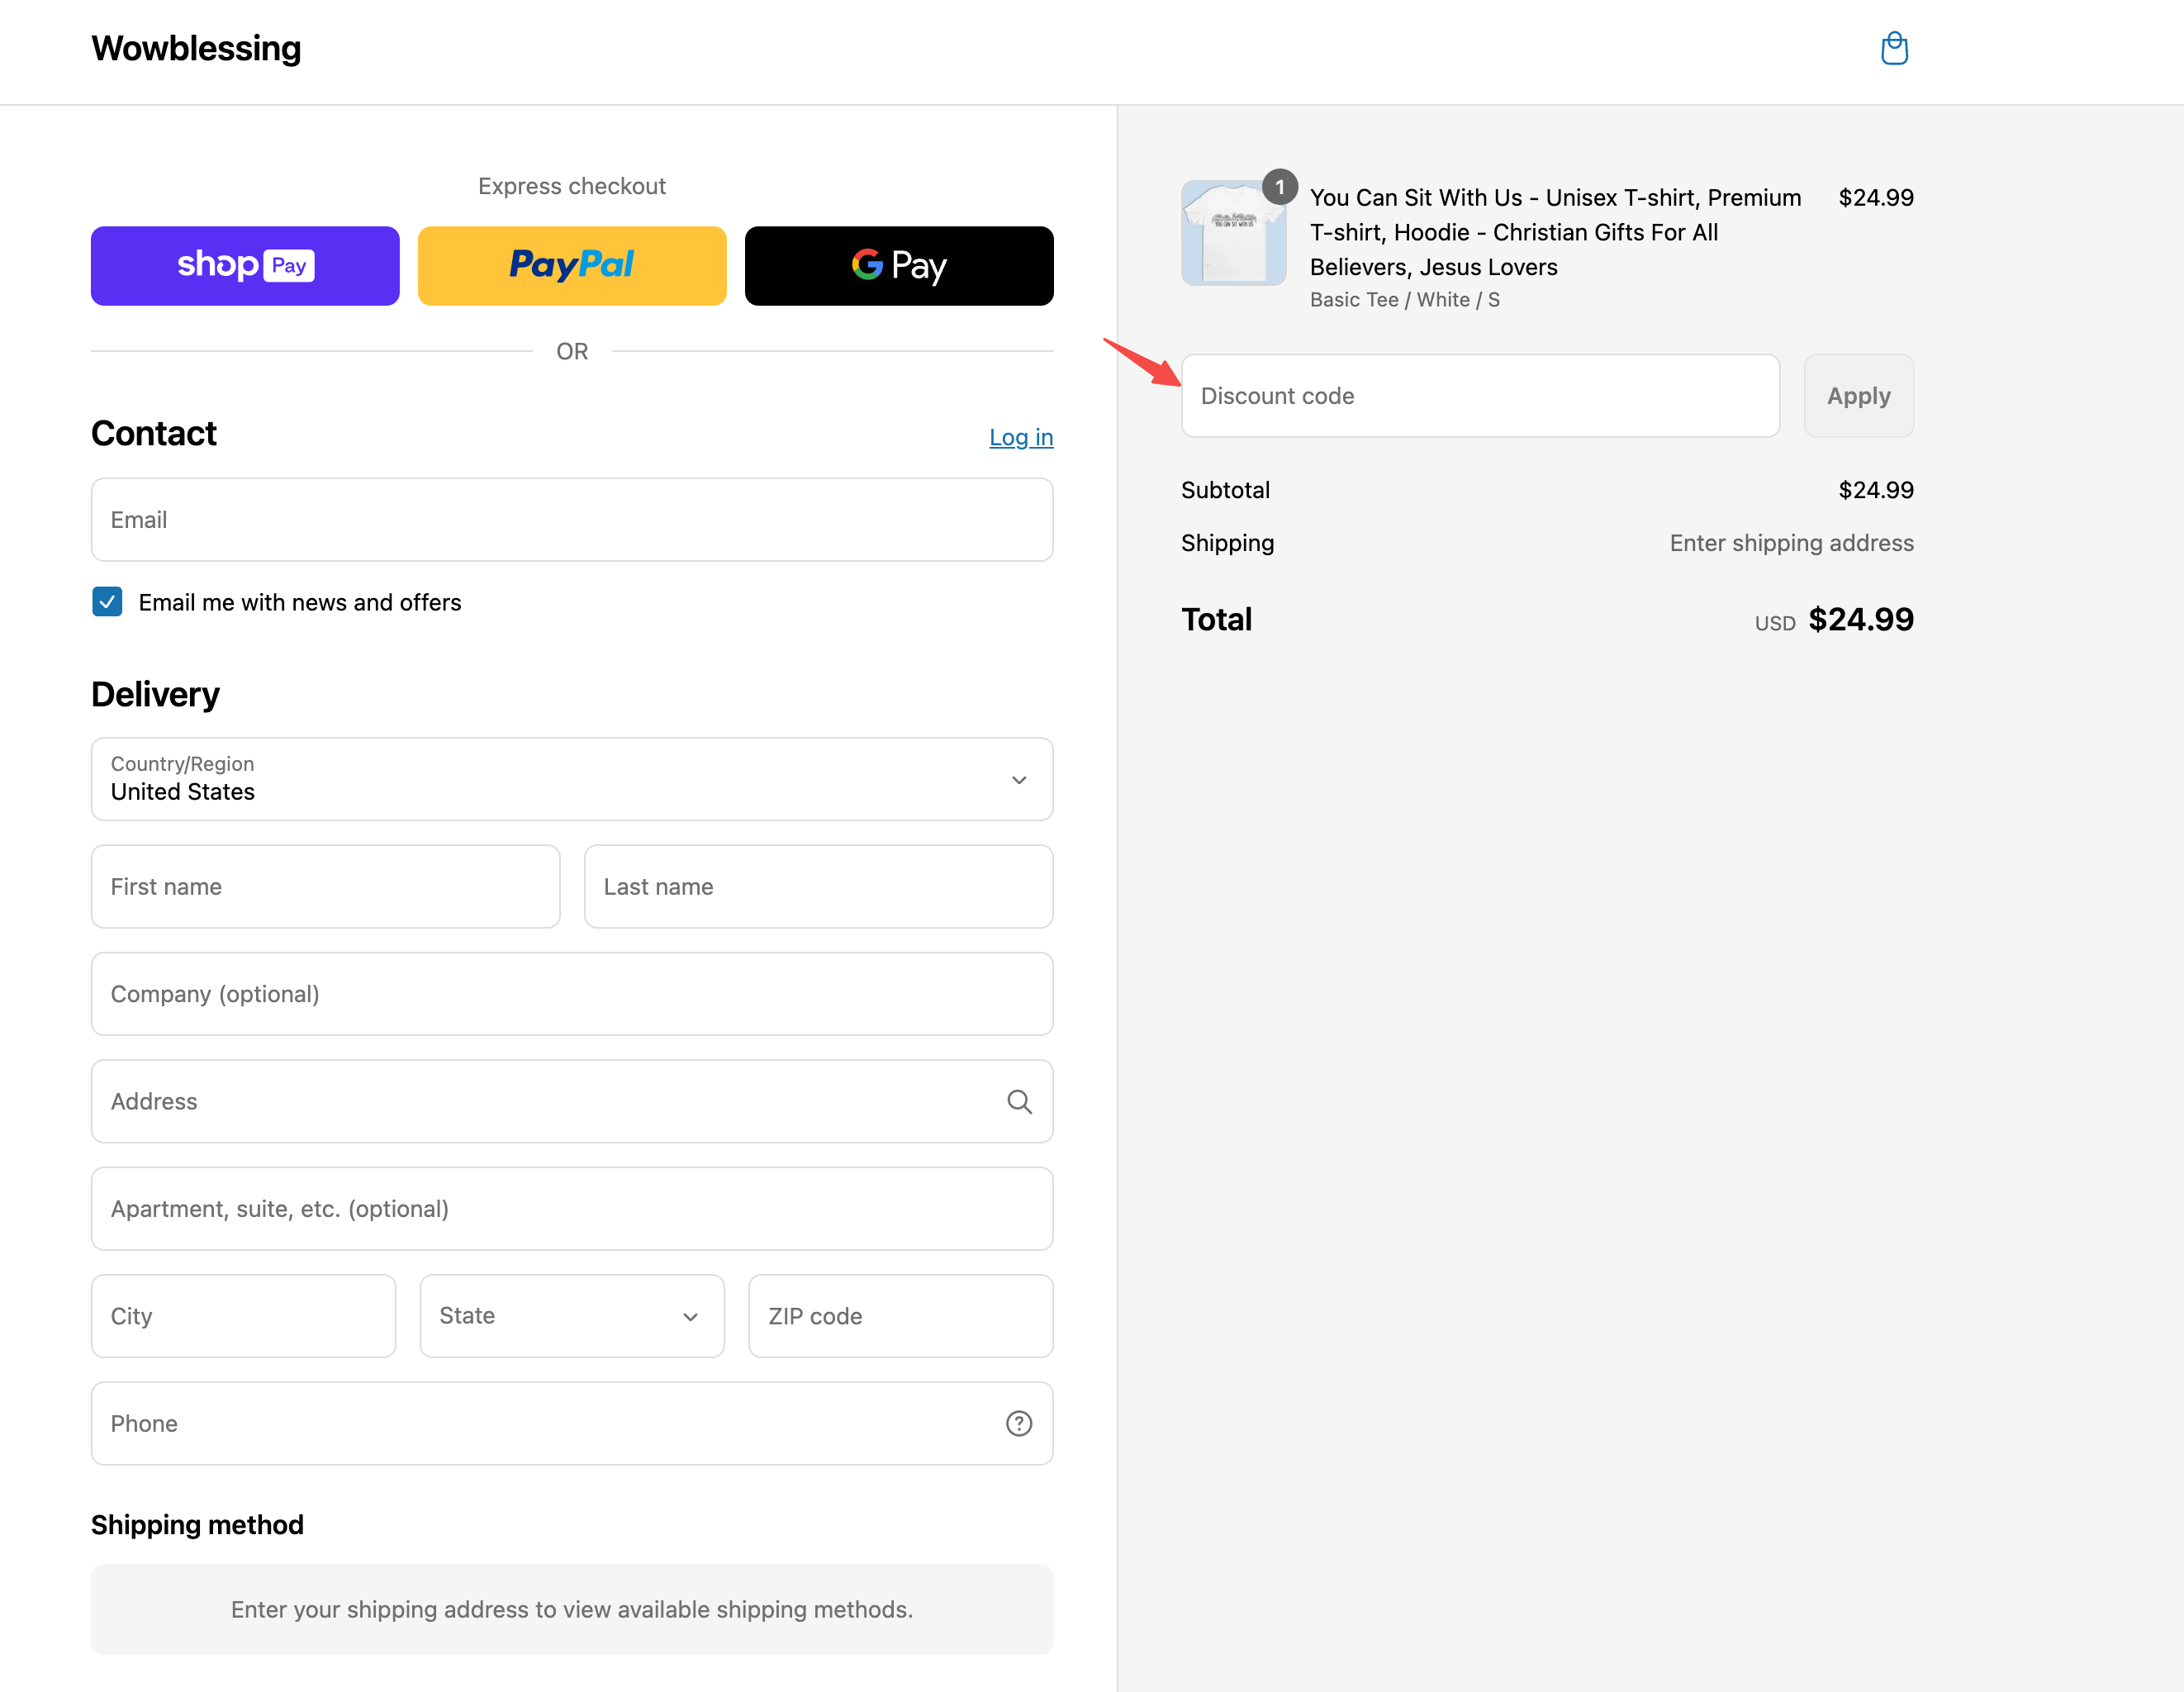Open the Country/Region dropdown
The width and height of the screenshot is (2184, 1692).
571,779
